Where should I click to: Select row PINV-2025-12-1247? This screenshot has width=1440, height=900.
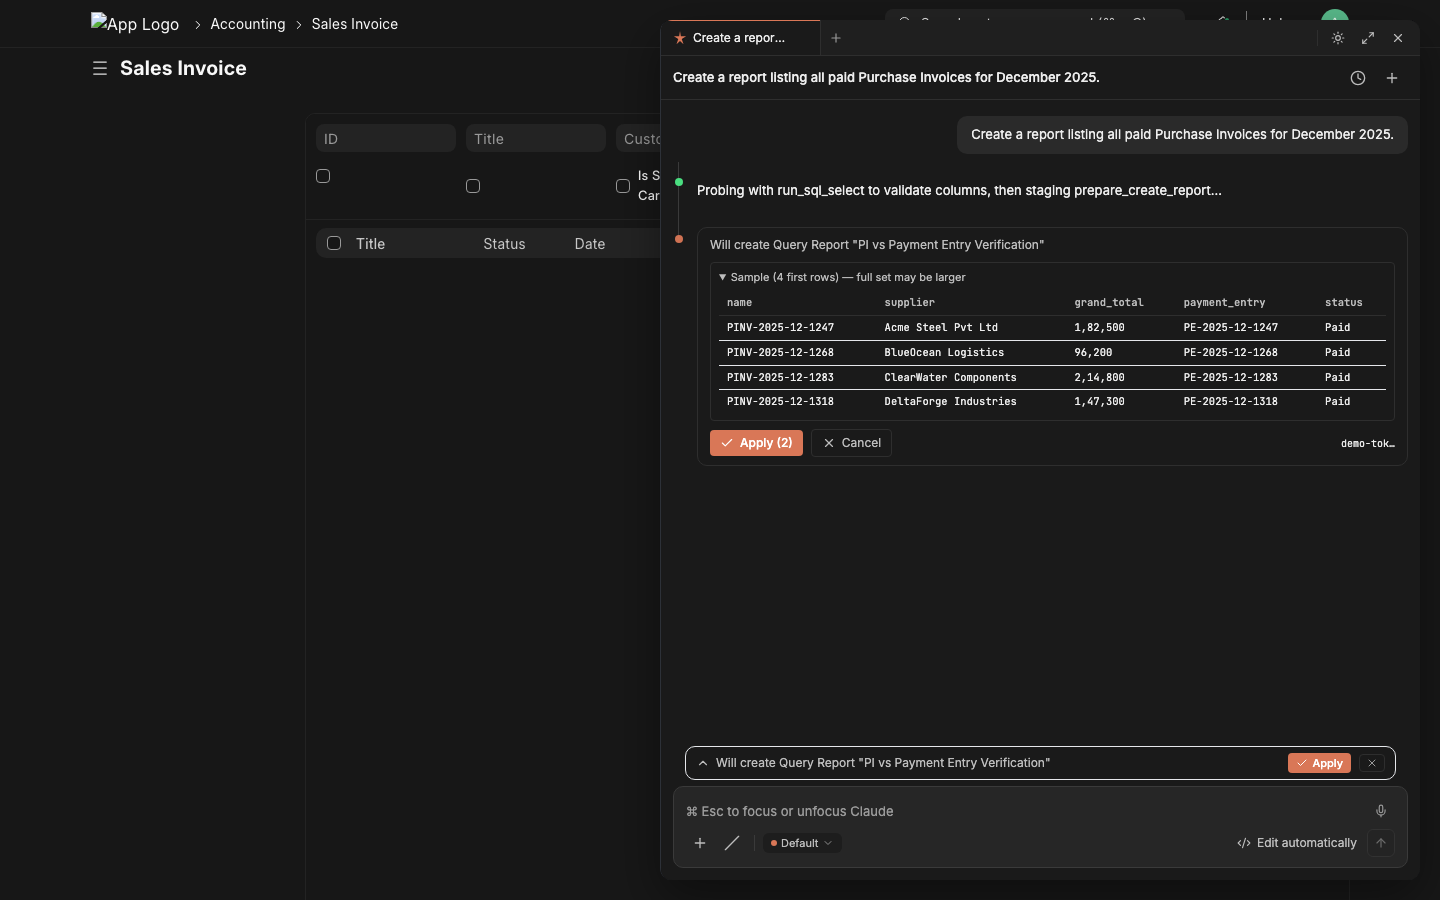(1052, 328)
